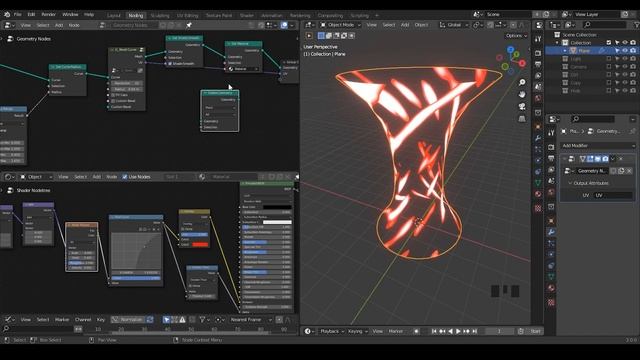Image resolution: width=640 pixels, height=360 pixels.
Task: Disable rendering of Plane via camera icon
Action: click(633, 51)
